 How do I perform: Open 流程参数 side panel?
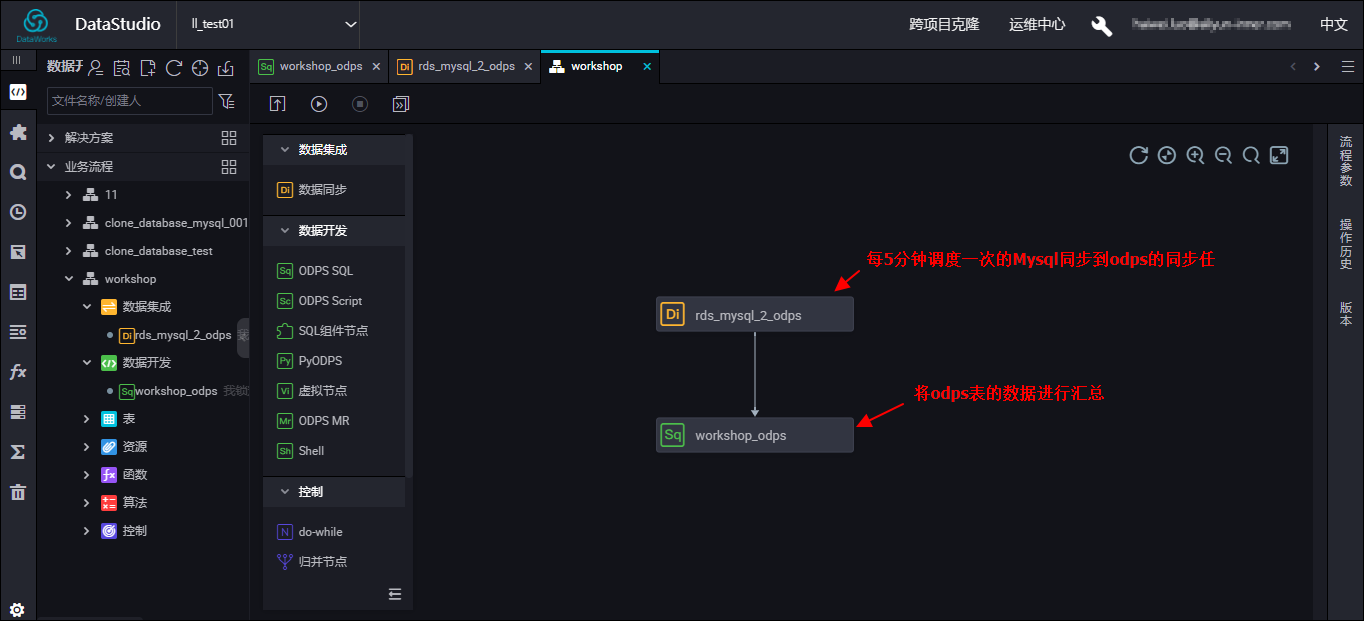tap(1346, 161)
